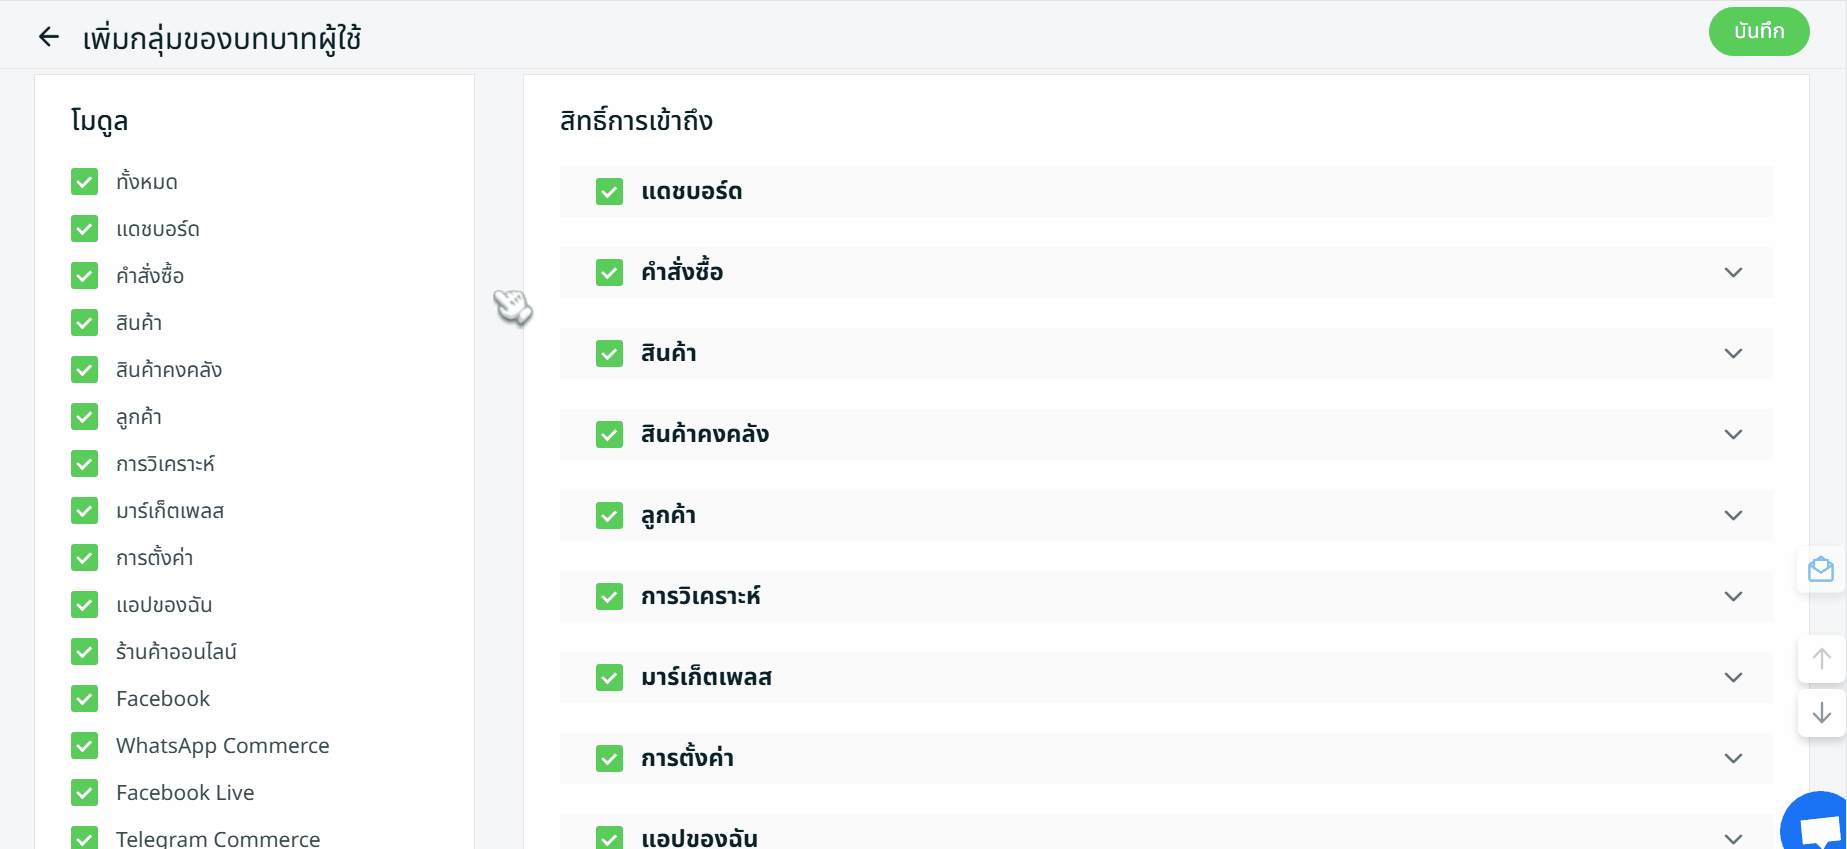Screen dimensions: 1847x849
Task: Uncheck แดชบอร์ด in access permissions panel
Action: pos(609,192)
